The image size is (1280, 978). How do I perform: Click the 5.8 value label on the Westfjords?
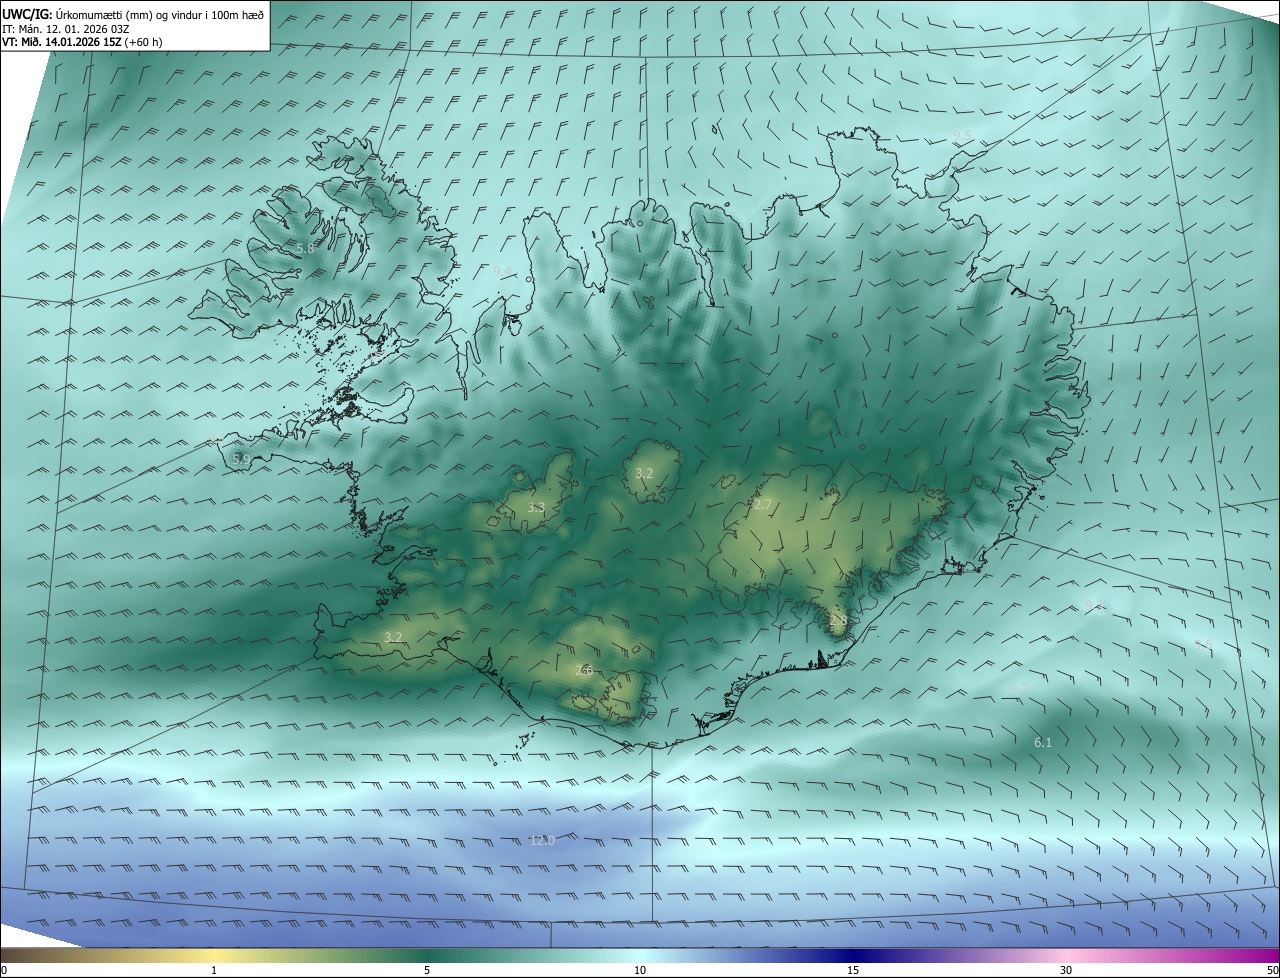[x=305, y=248]
